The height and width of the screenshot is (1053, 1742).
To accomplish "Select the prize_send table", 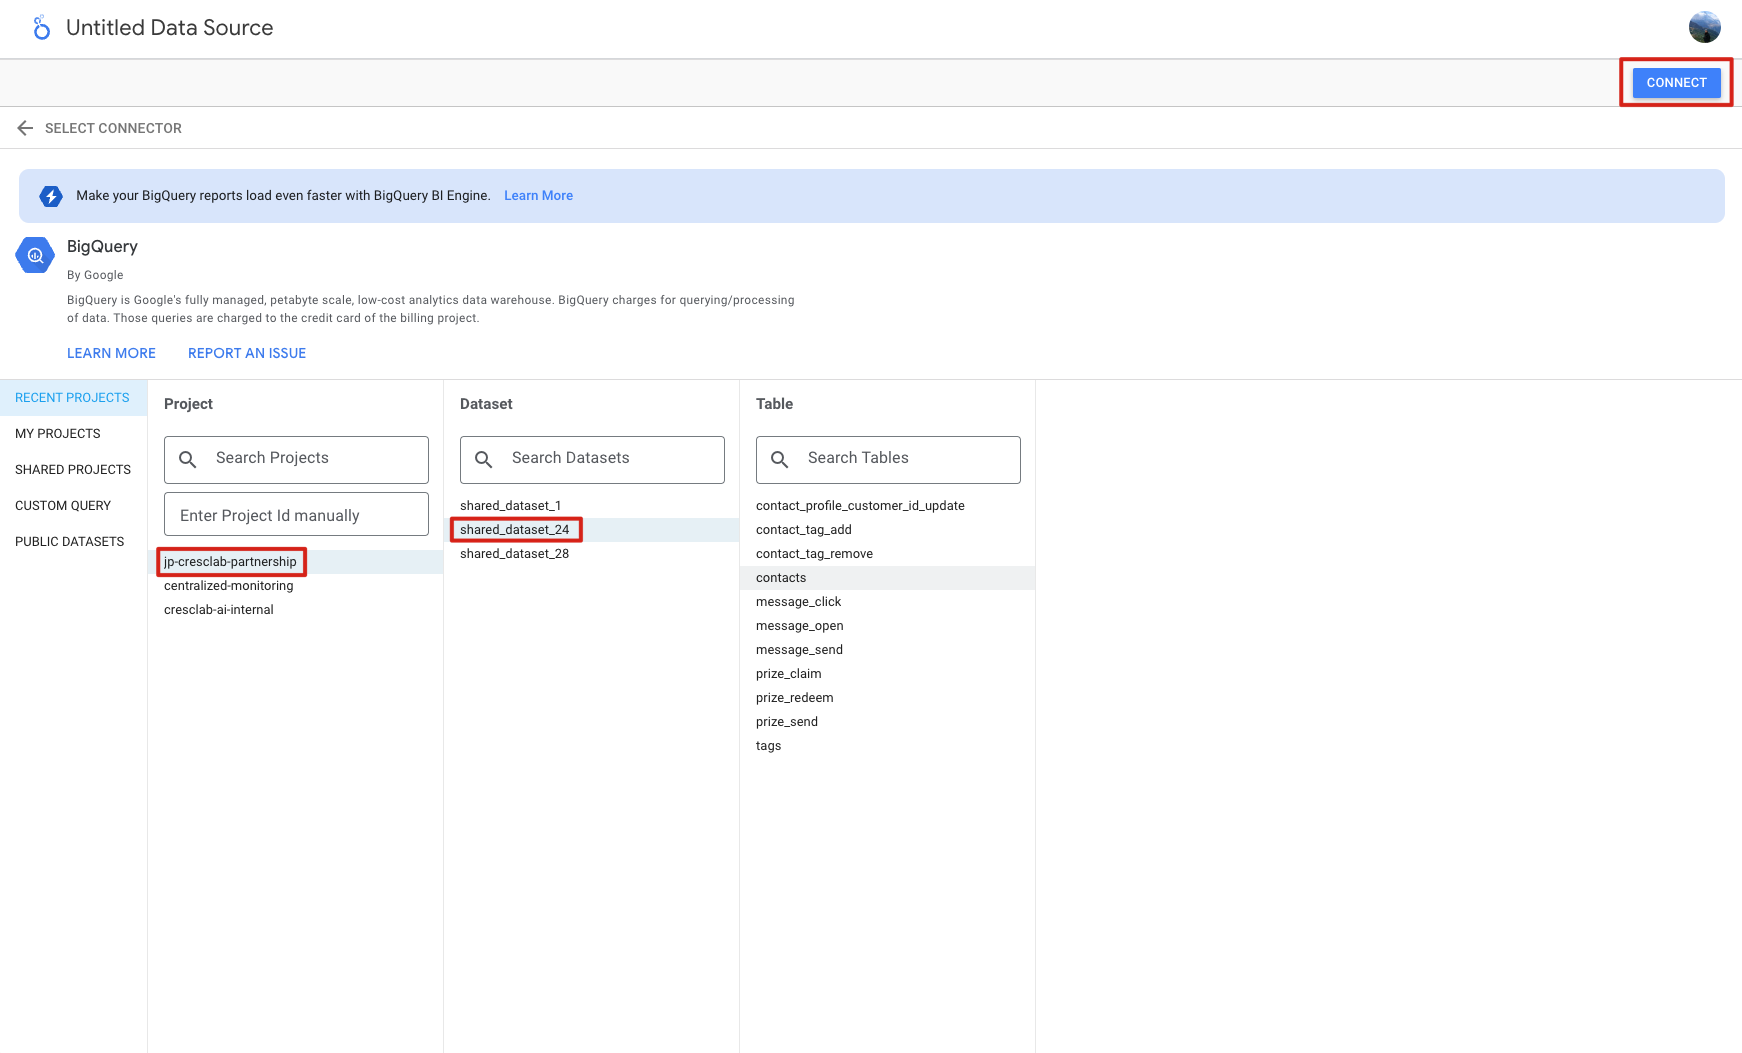I will click(888, 722).
